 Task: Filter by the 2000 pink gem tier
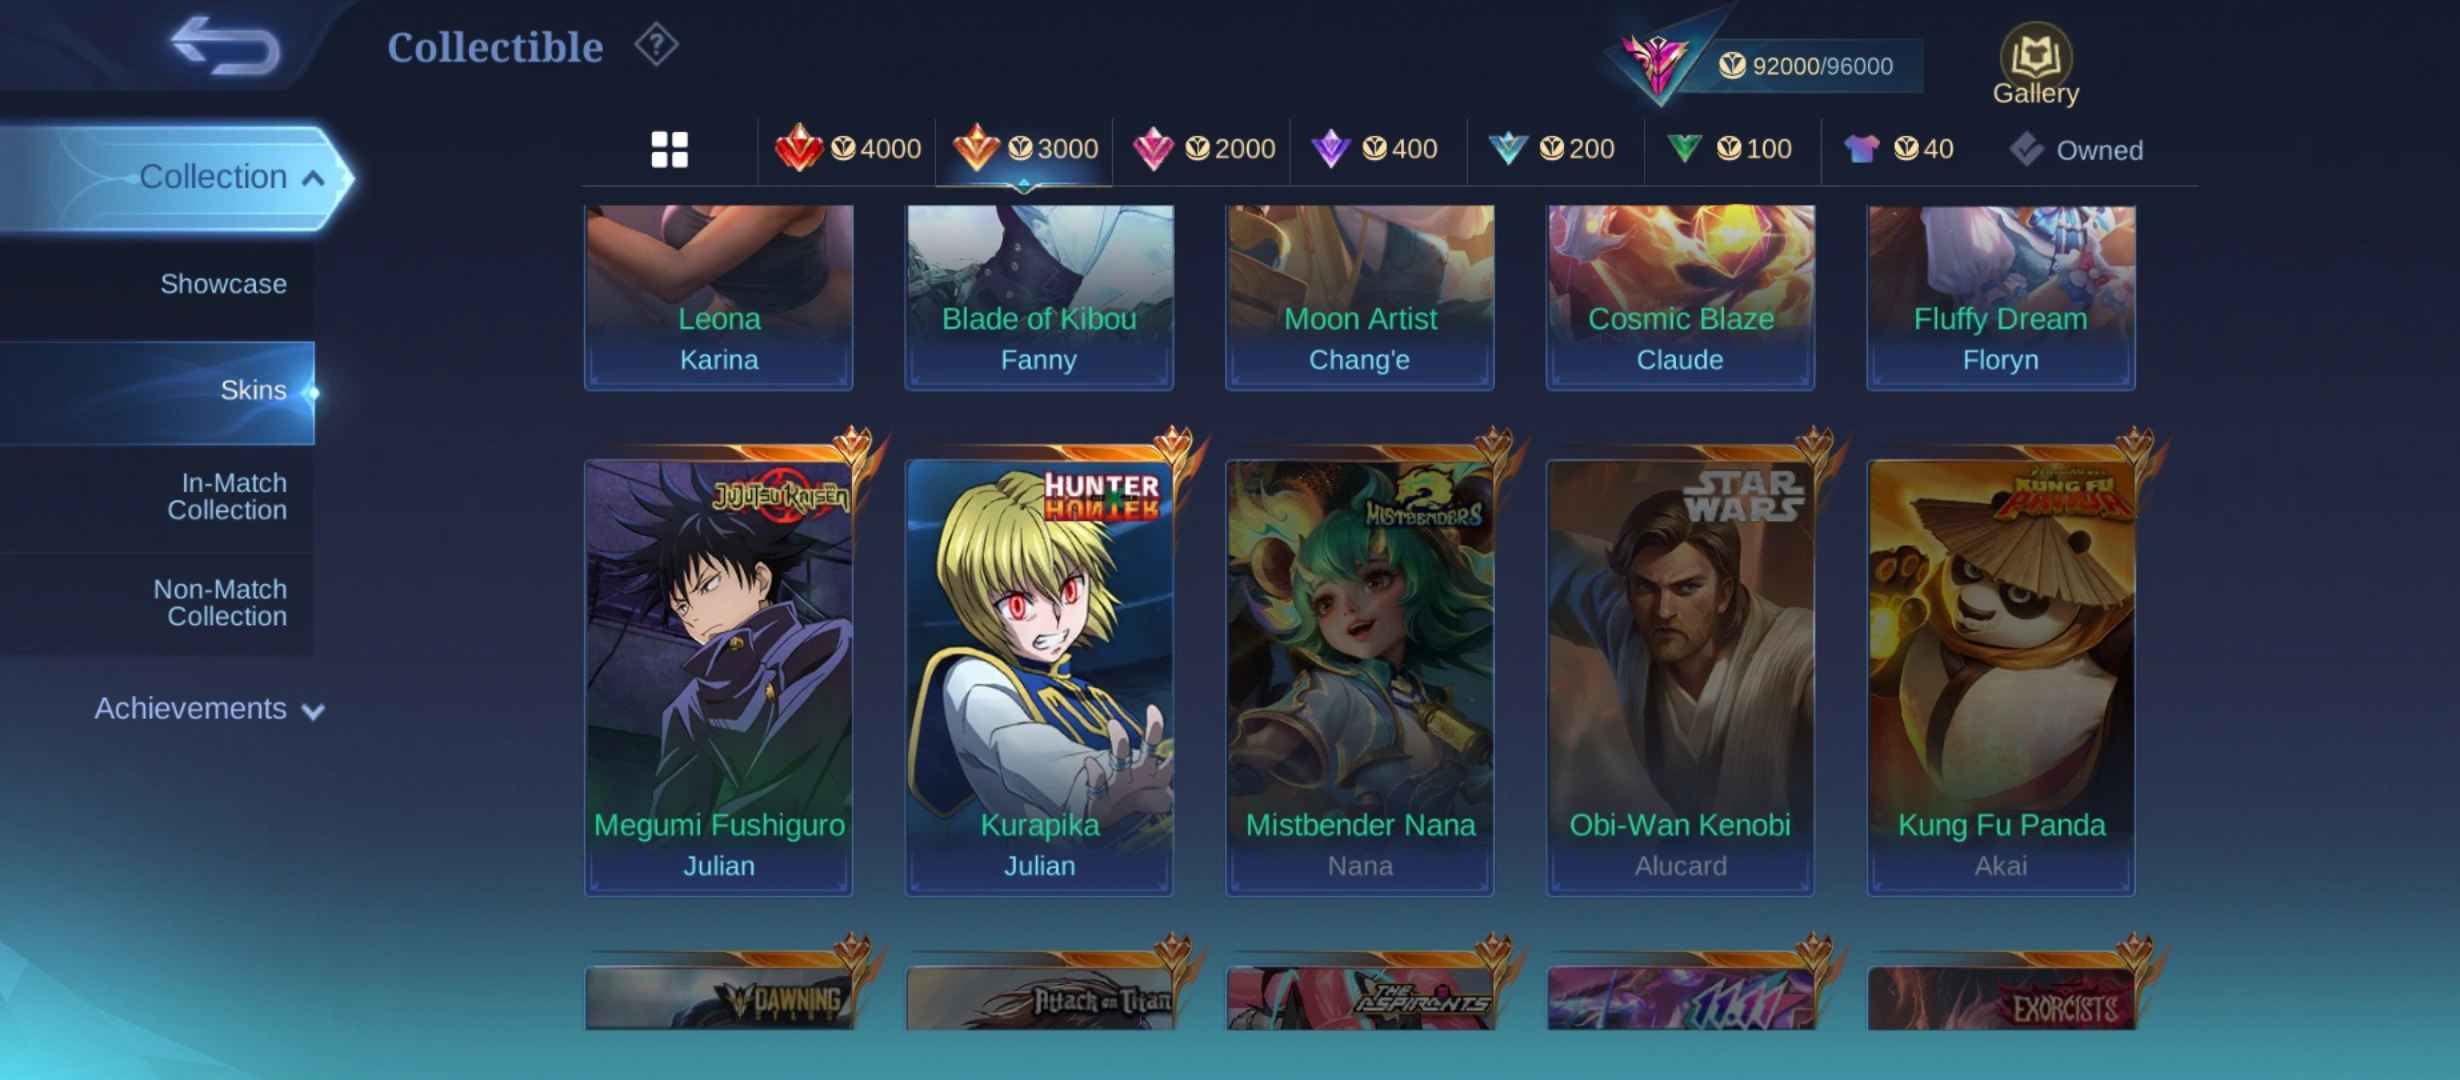click(1203, 149)
